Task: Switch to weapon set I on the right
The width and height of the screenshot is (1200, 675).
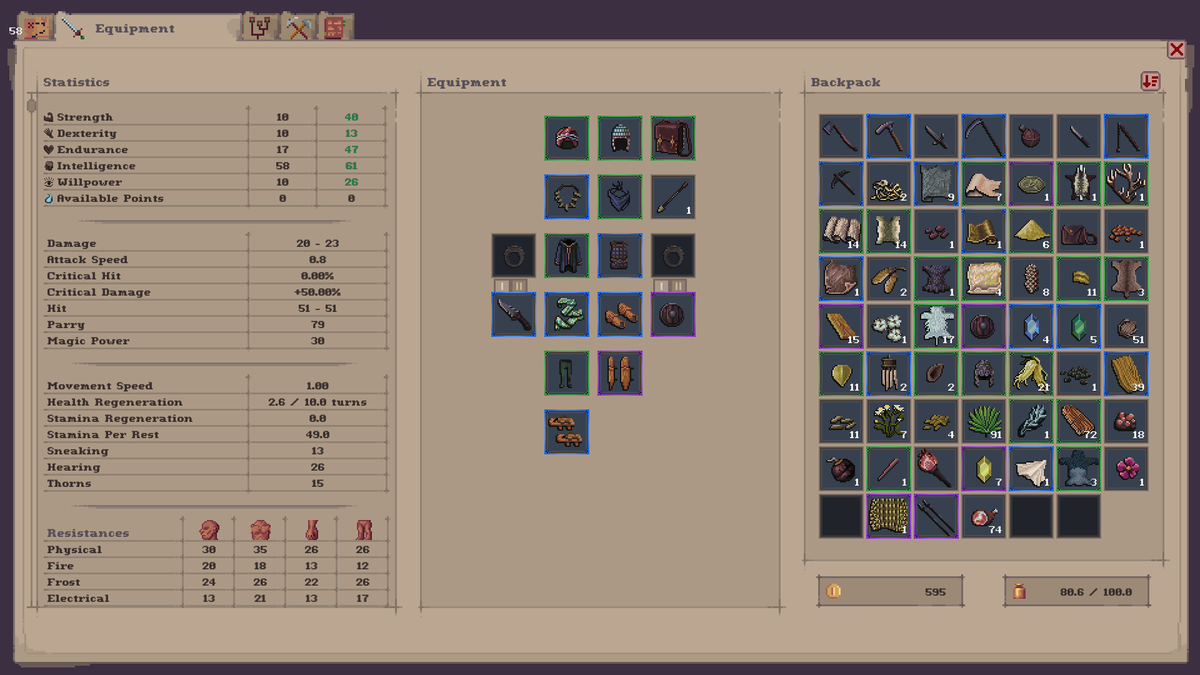Action: click(662, 285)
